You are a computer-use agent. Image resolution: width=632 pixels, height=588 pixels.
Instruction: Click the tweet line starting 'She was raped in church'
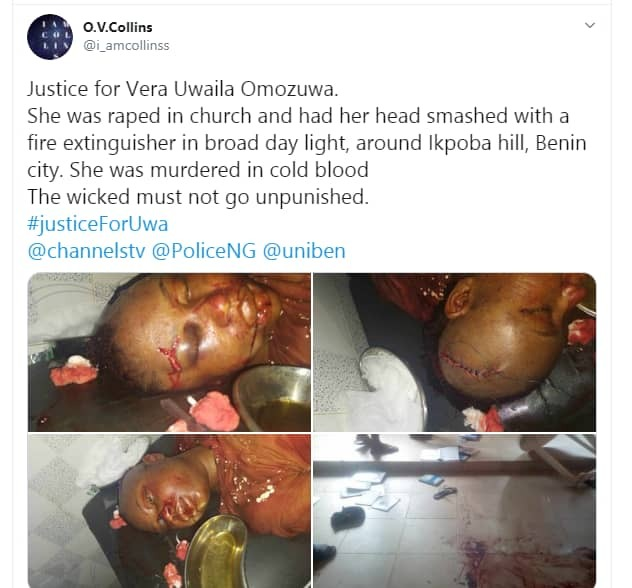(298, 116)
